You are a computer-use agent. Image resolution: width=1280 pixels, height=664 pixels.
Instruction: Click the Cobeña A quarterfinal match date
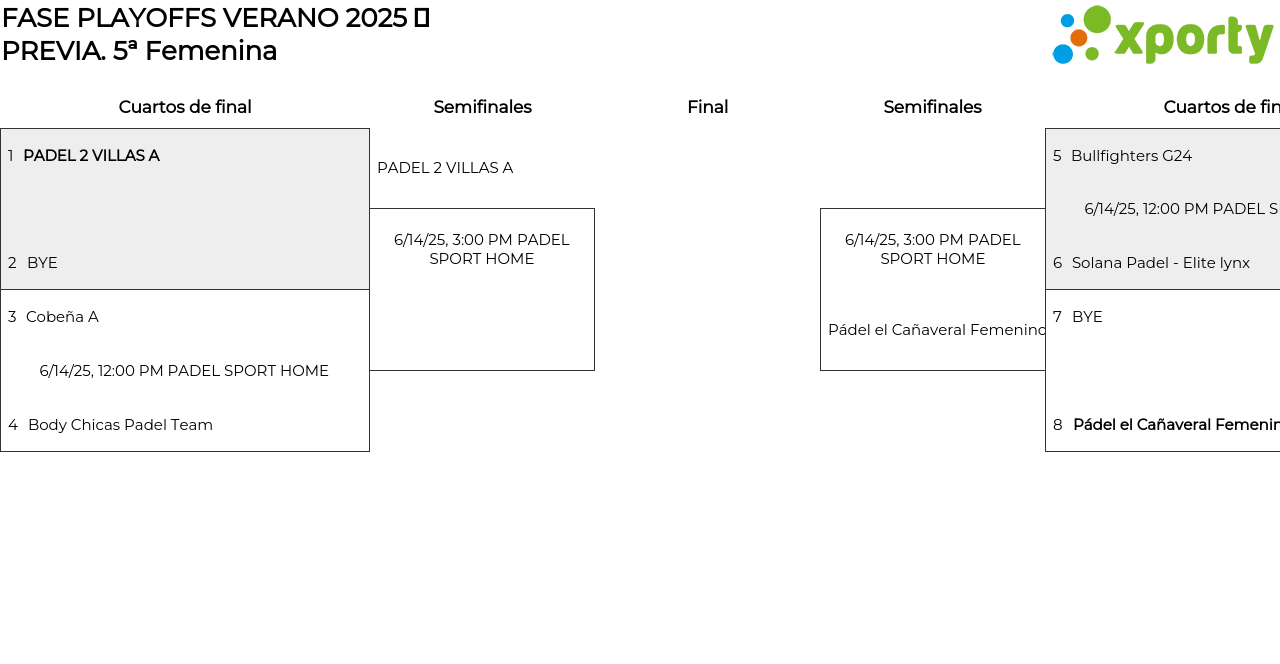pos(184,371)
